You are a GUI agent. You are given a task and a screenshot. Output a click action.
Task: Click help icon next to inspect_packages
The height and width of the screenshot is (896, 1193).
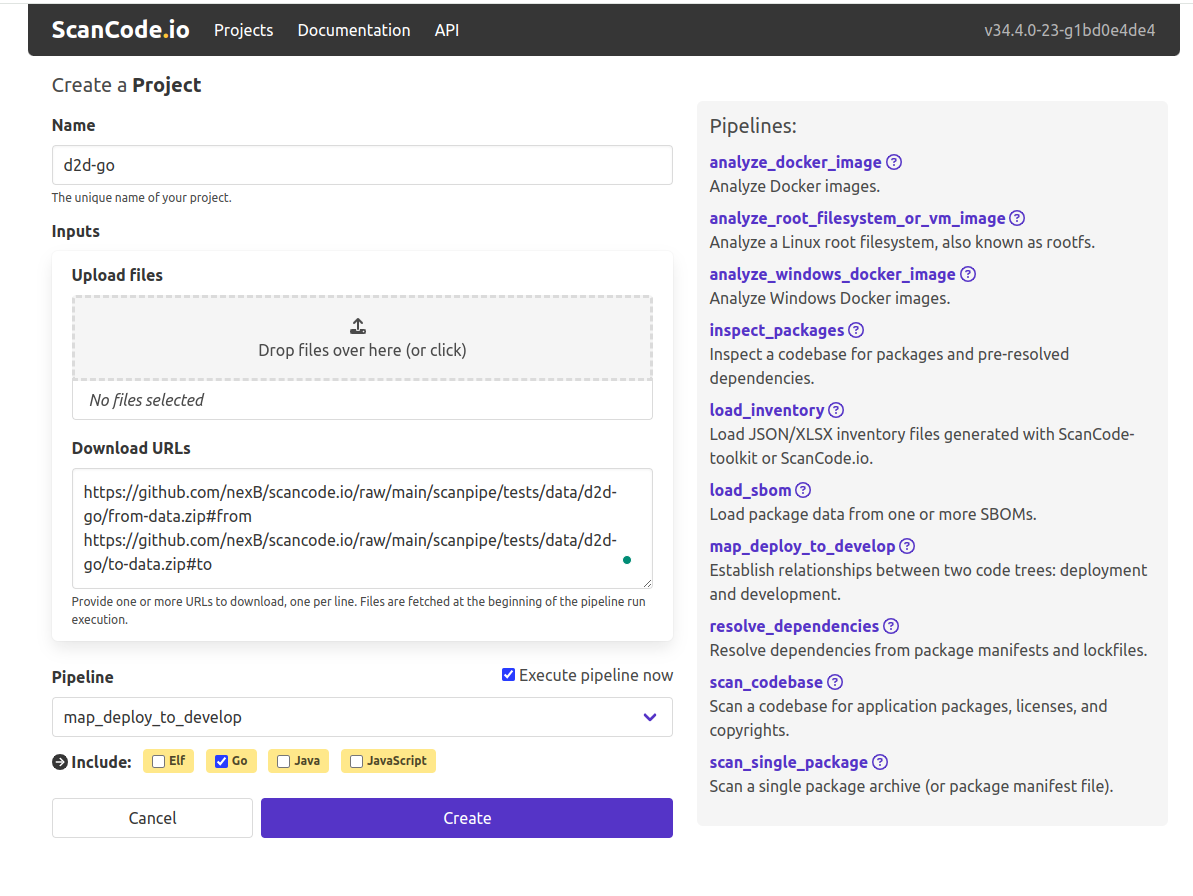tap(856, 330)
